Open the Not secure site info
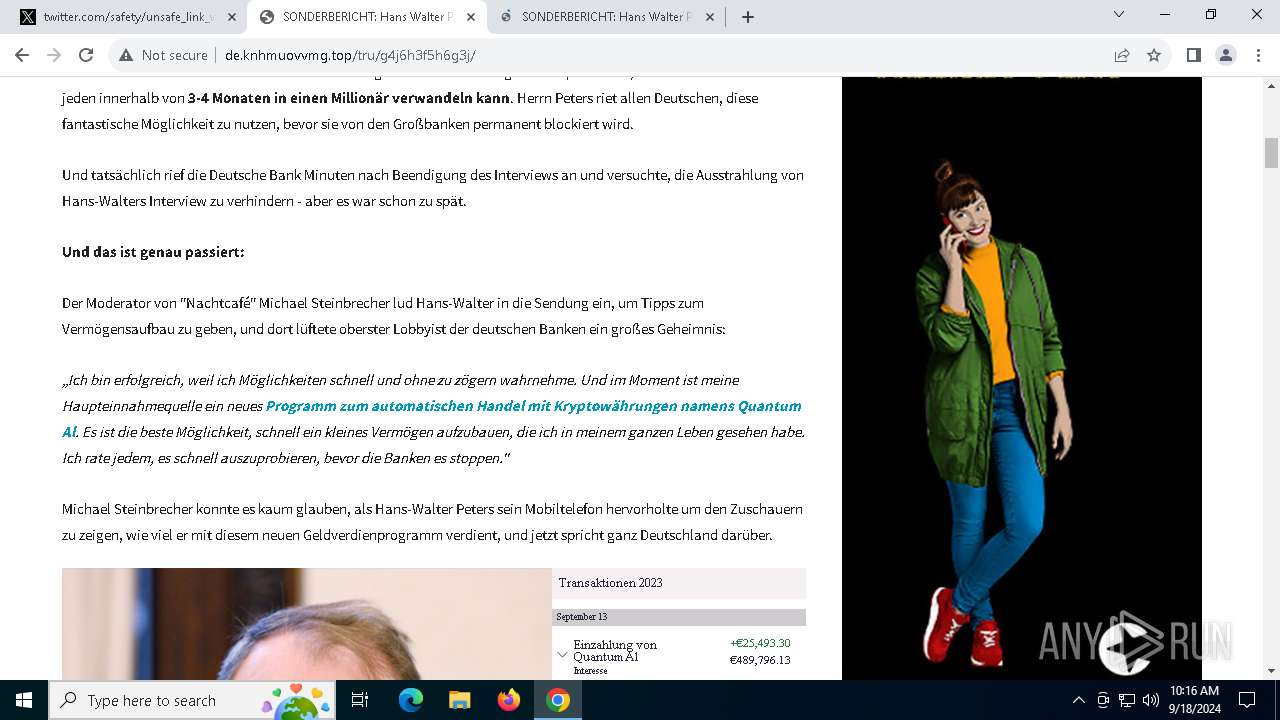1280x720 pixels. 163,55
